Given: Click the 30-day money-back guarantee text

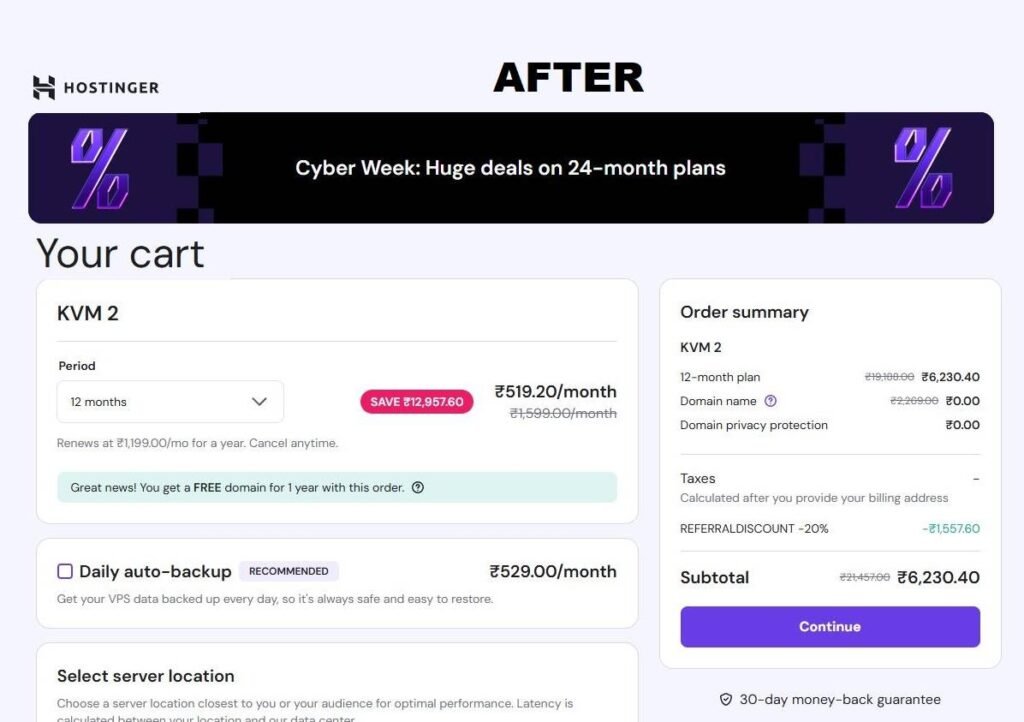Looking at the screenshot, I should click(840, 700).
